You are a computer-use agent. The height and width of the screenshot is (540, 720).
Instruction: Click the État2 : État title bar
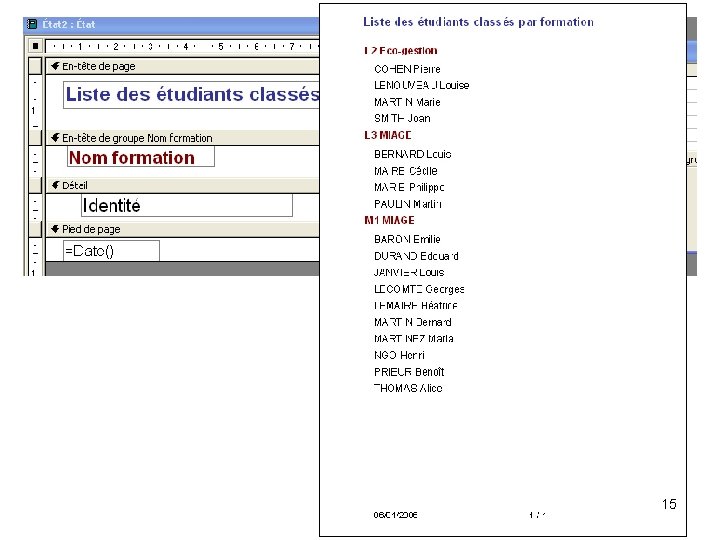click(171, 25)
